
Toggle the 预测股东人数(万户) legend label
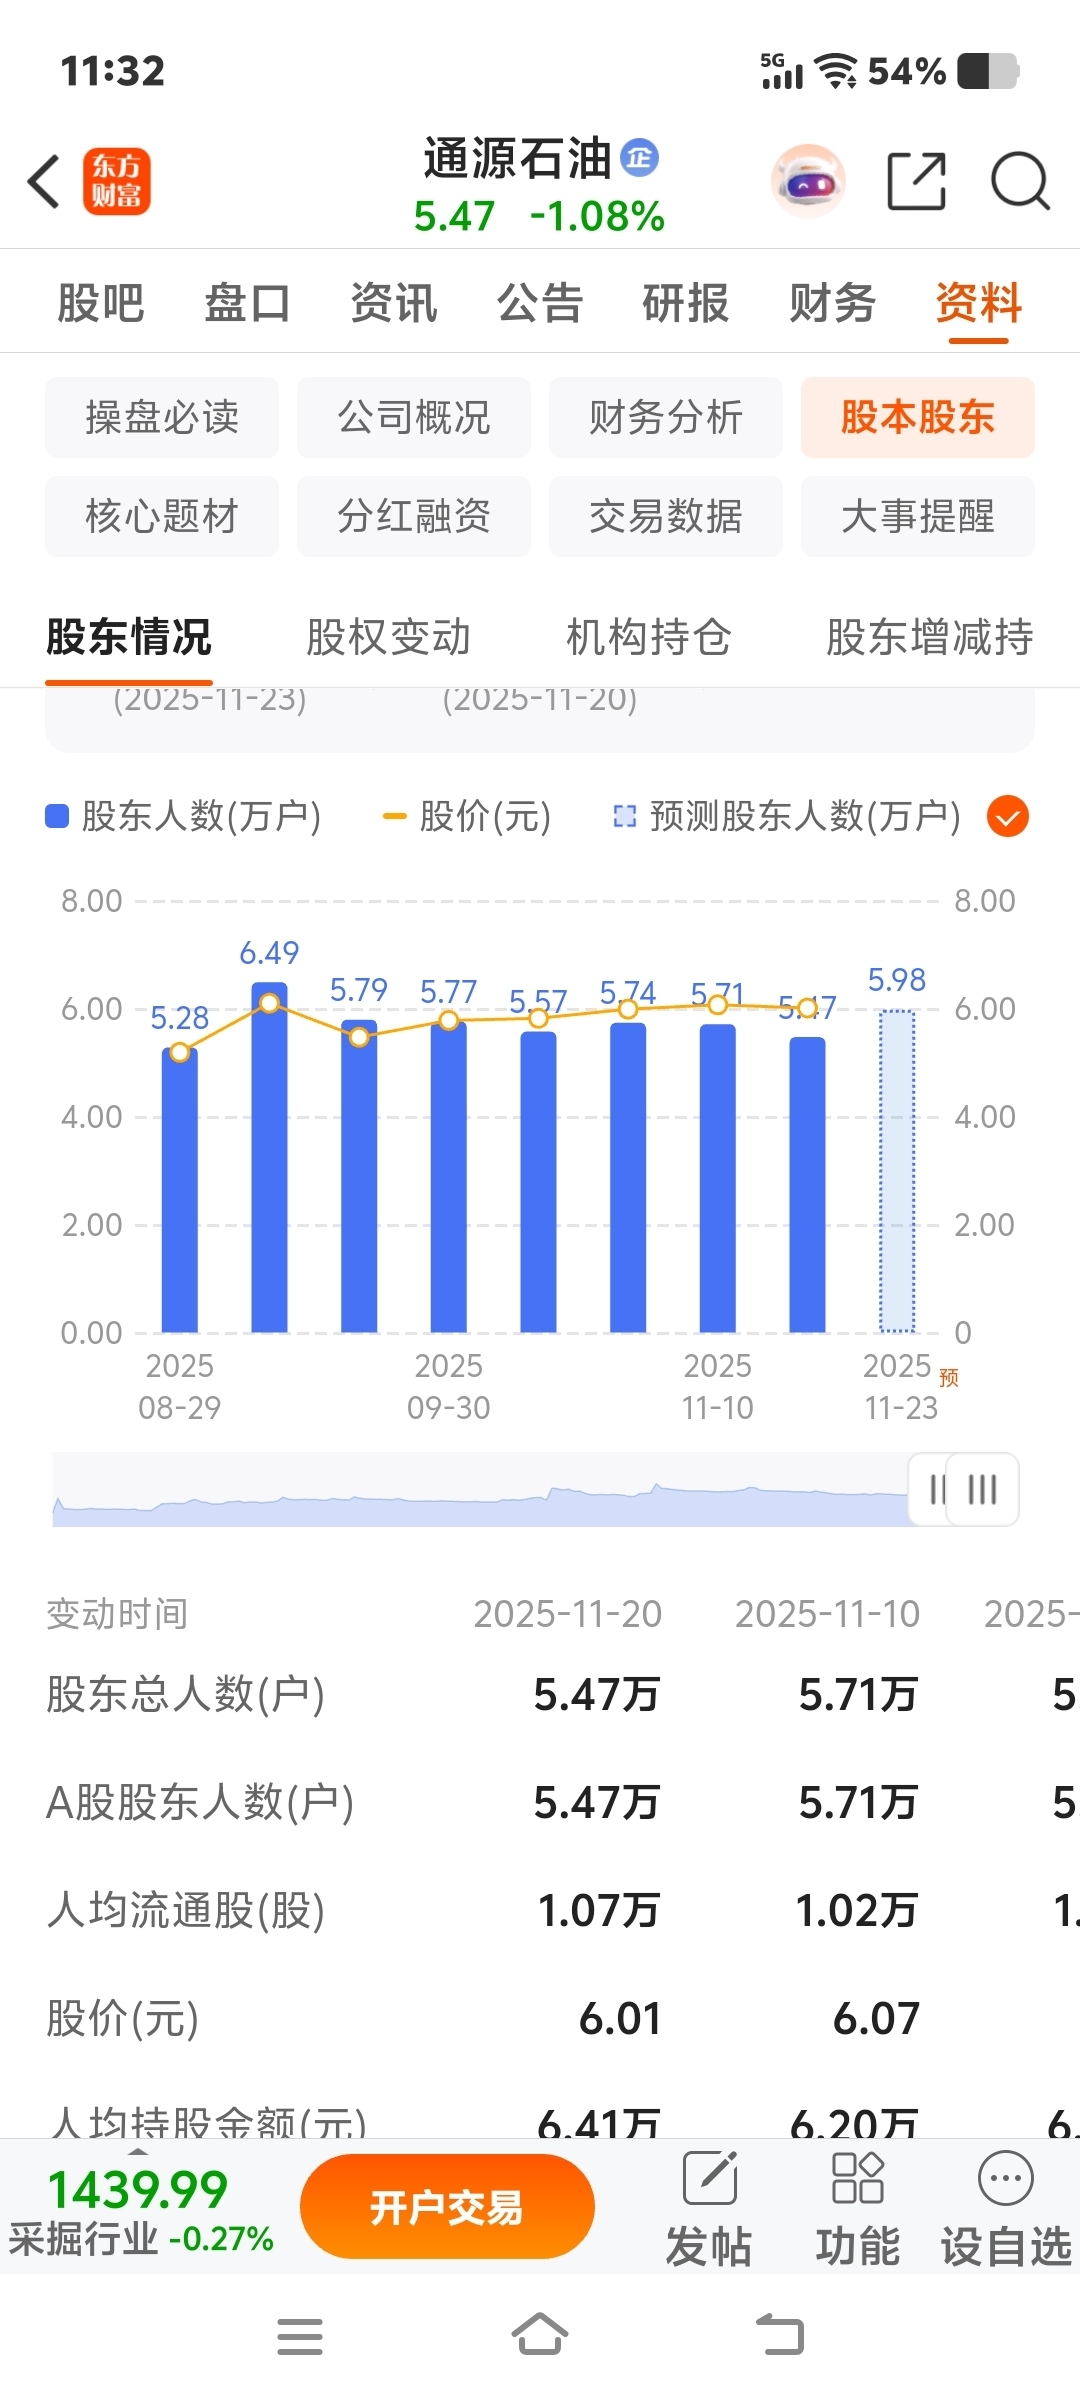[x=786, y=817]
